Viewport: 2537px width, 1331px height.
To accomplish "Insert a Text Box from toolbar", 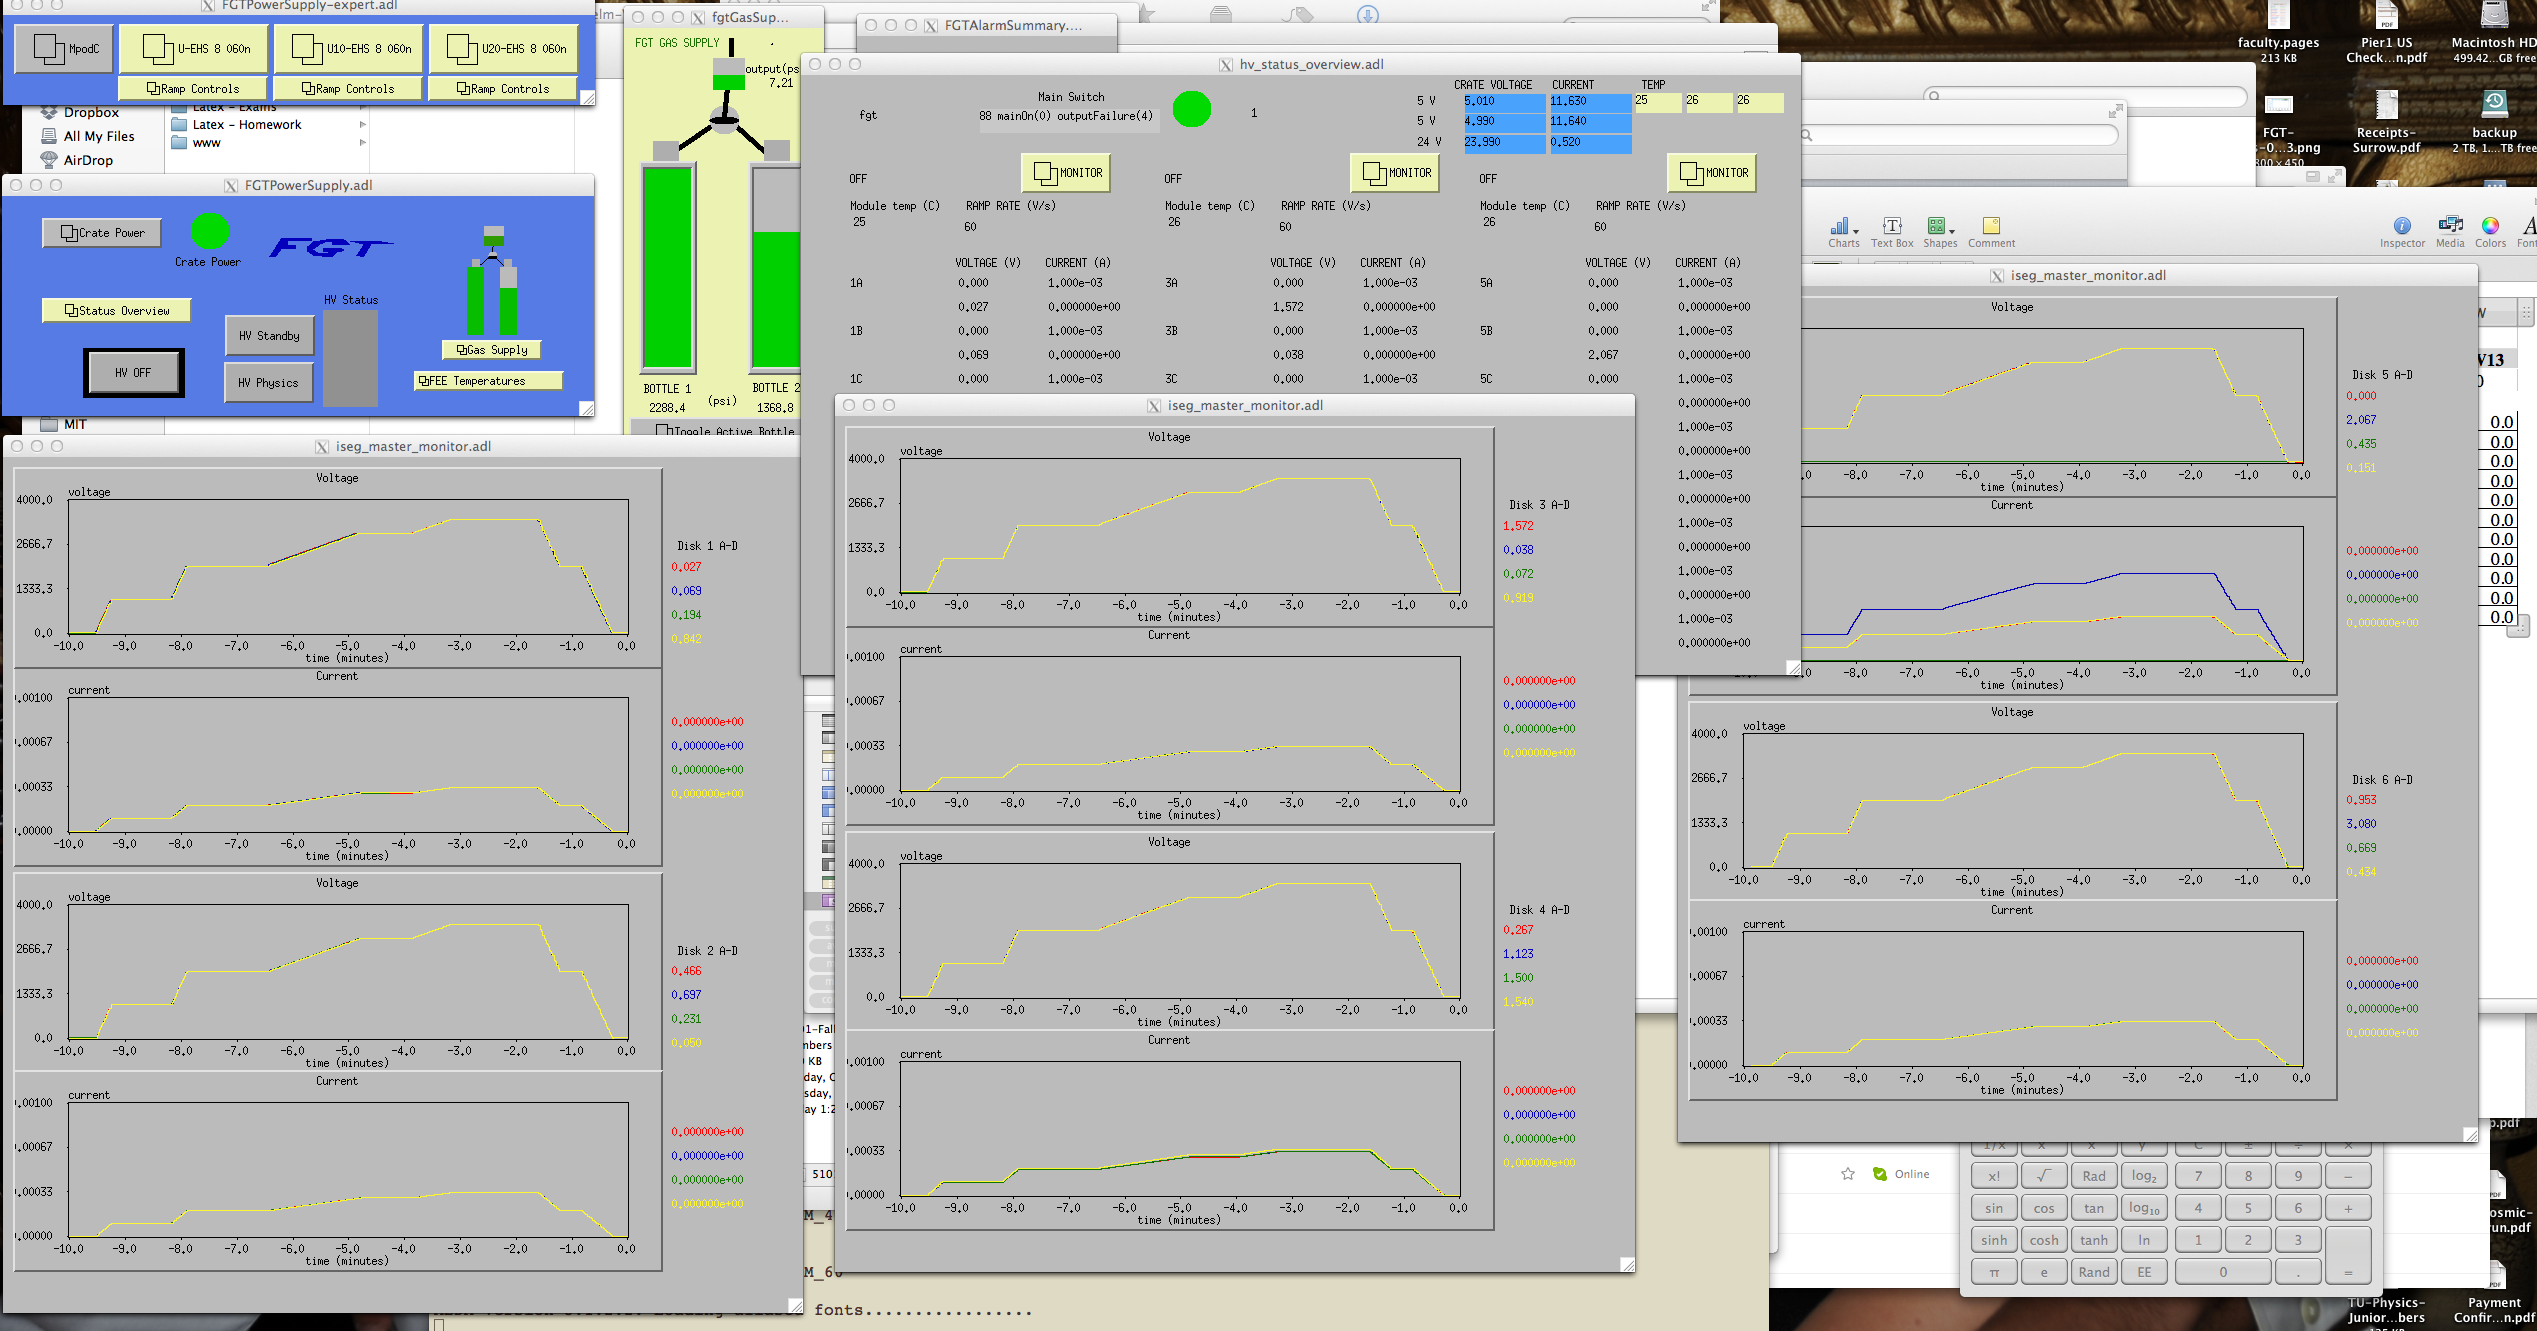I will click(1891, 232).
